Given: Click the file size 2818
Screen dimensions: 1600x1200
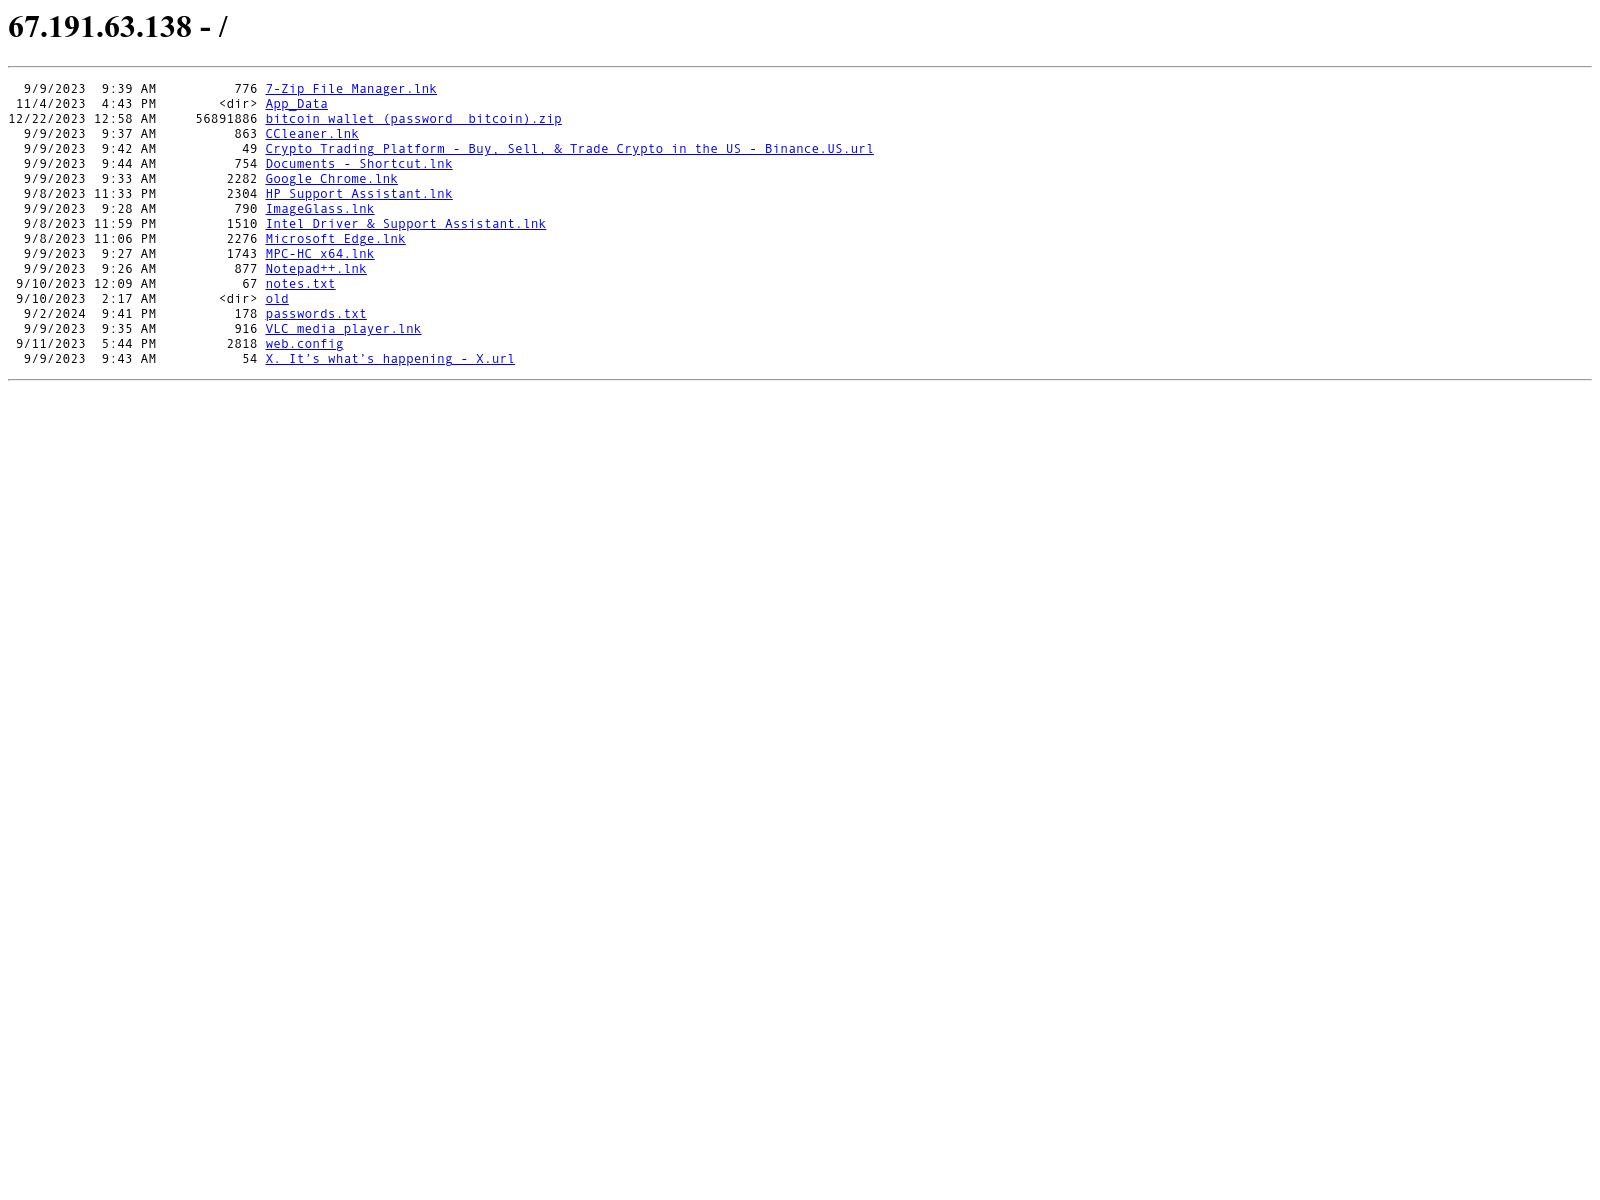Looking at the screenshot, I should (242, 344).
